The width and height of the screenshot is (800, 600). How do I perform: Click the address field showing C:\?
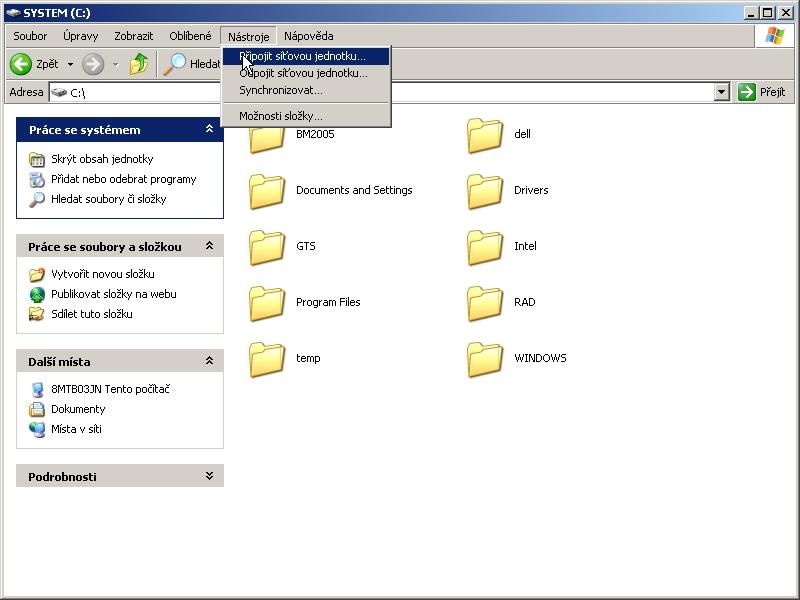coord(382,92)
